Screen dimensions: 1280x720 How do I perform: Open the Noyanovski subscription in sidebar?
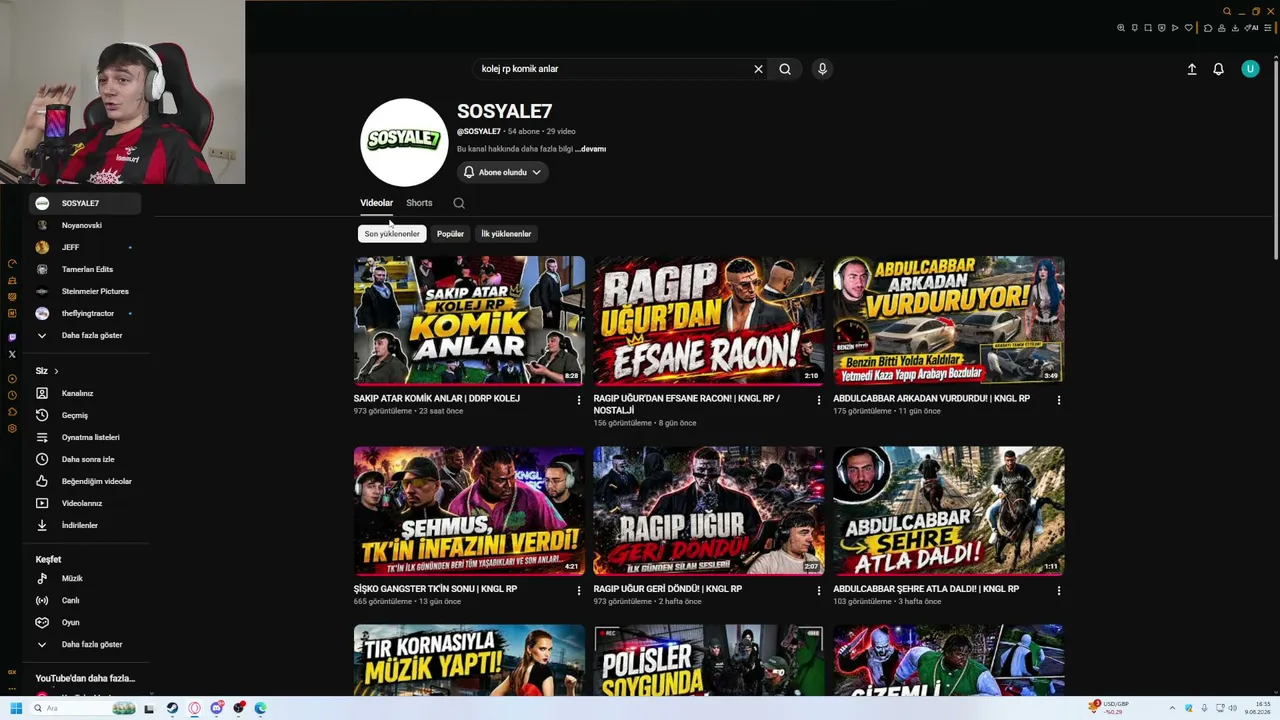coord(85,225)
